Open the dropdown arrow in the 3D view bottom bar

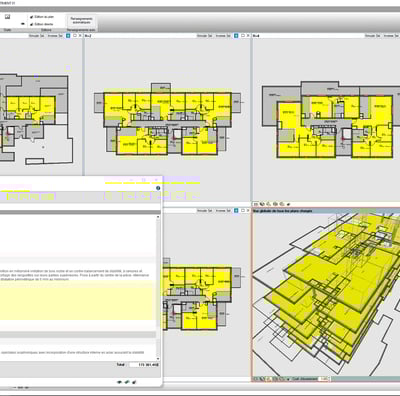(288, 379)
